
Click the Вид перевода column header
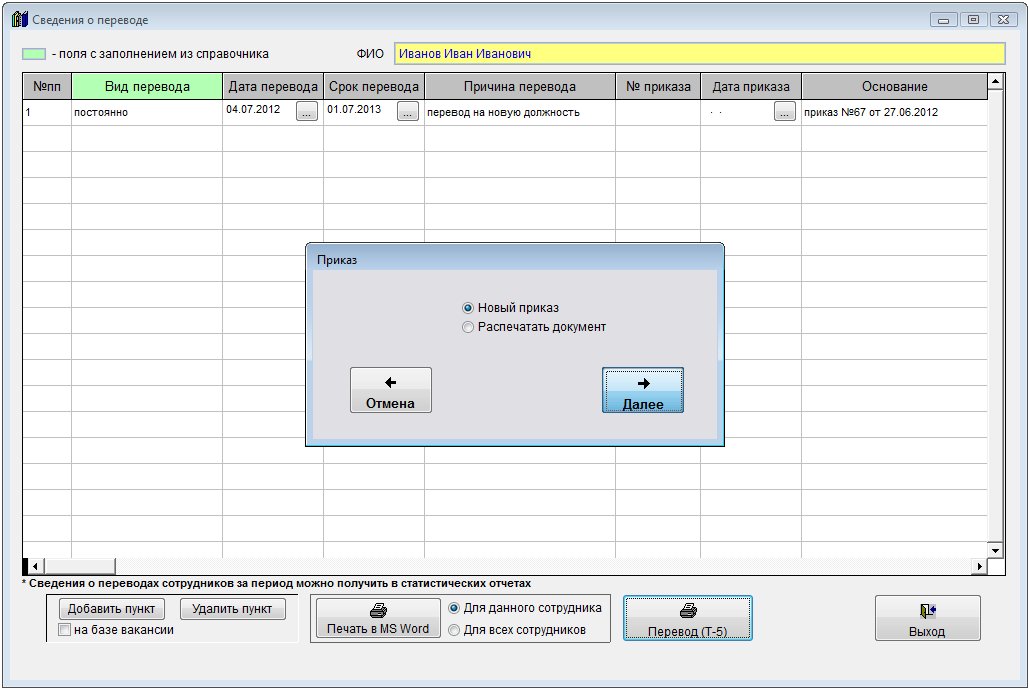[x=147, y=87]
